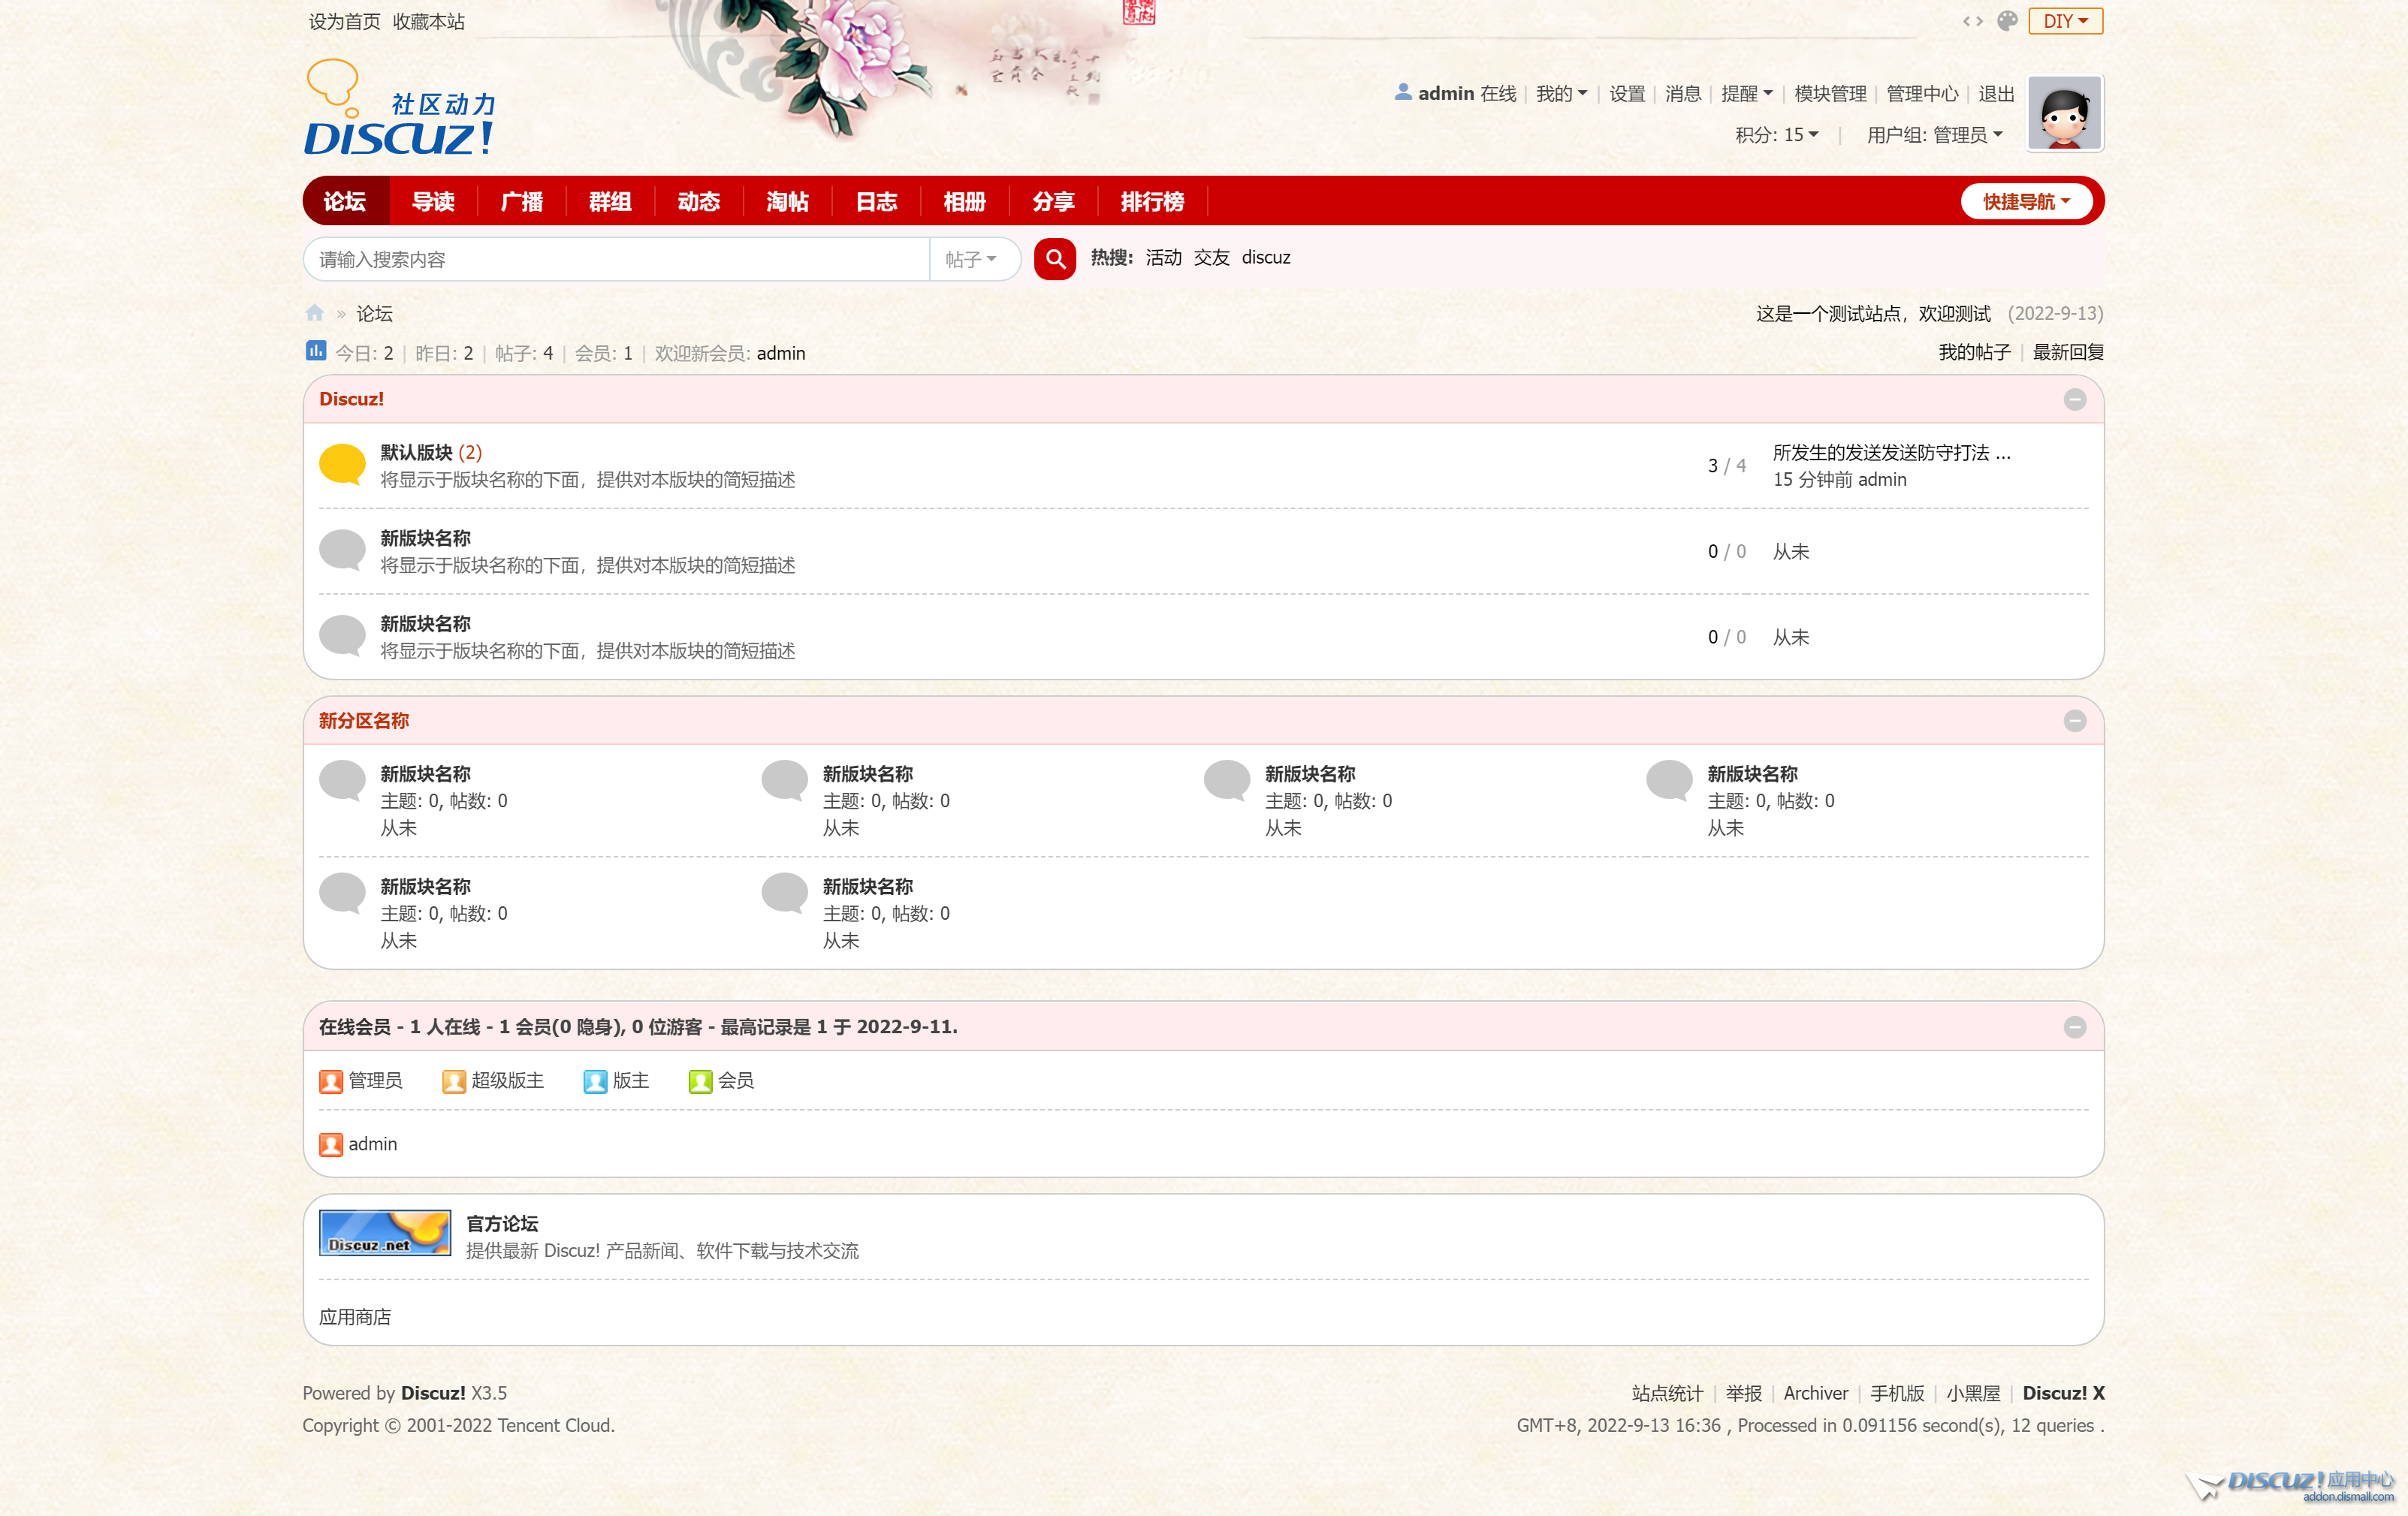The image size is (2408, 1516).
Task: Collapse the 新分区名称 category section
Action: click(x=2074, y=721)
